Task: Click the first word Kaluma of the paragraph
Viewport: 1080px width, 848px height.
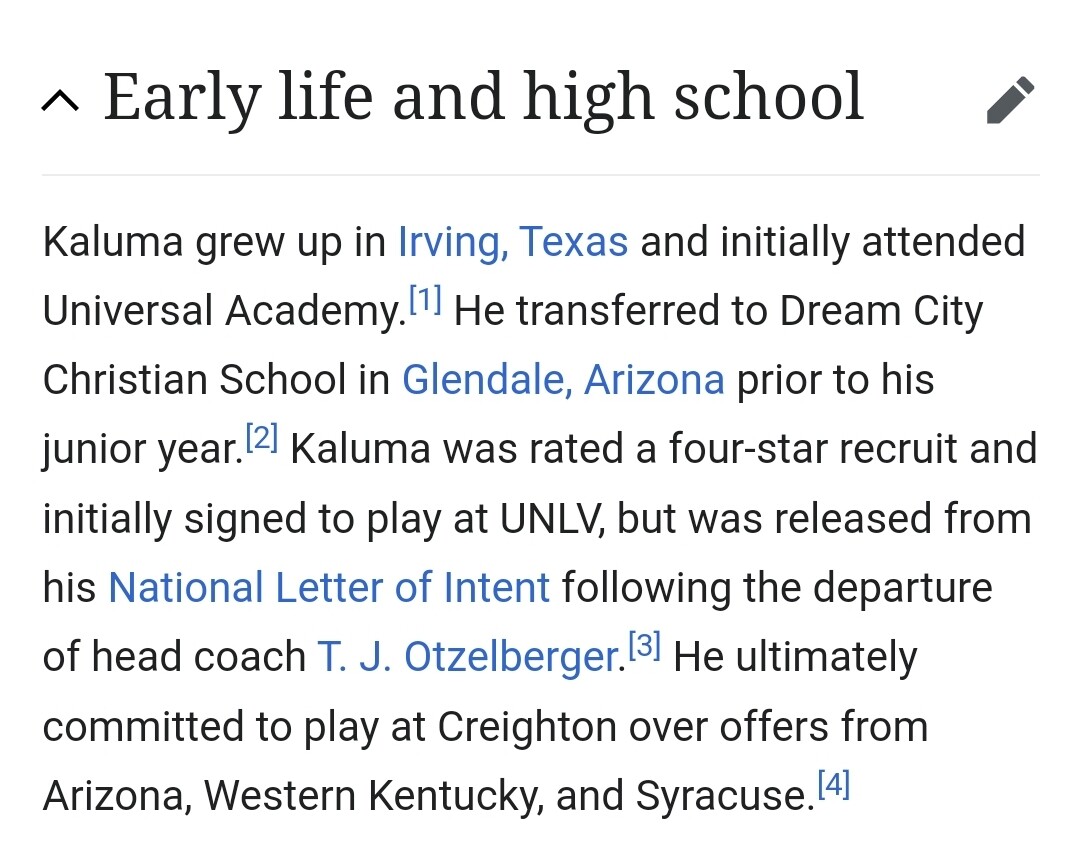Action: 113,242
